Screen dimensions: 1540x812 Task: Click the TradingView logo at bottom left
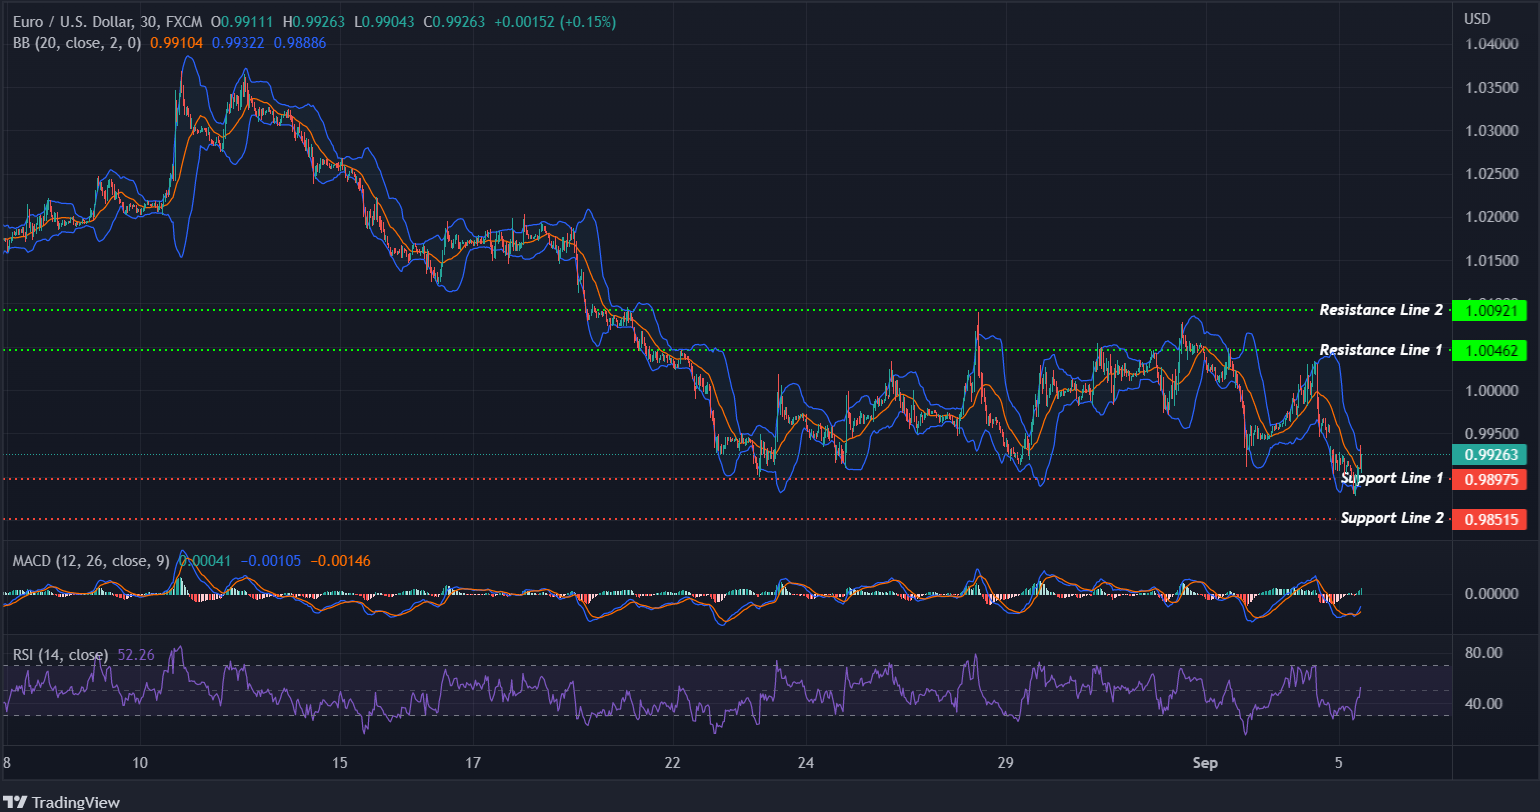pyautogui.click(x=62, y=802)
